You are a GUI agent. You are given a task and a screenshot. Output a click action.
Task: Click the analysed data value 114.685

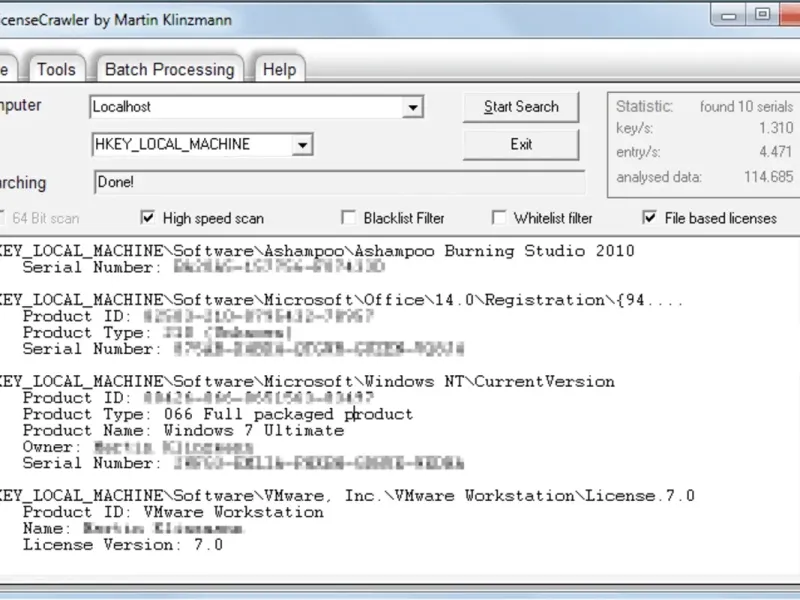coord(768,177)
